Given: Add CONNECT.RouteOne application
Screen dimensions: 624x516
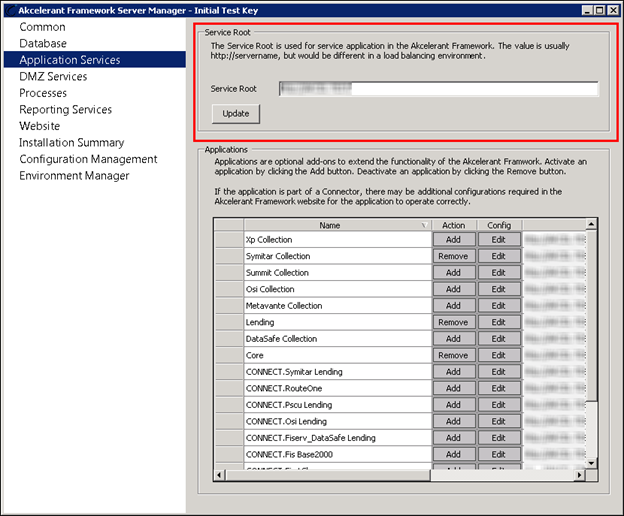Looking at the screenshot, I should click(x=453, y=389).
